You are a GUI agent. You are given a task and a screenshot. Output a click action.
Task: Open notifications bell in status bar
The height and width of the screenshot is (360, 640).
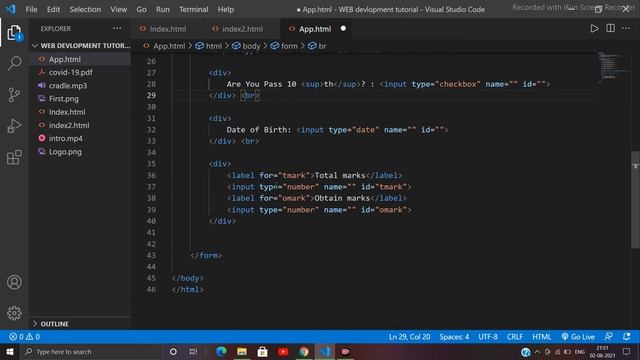[627, 336]
